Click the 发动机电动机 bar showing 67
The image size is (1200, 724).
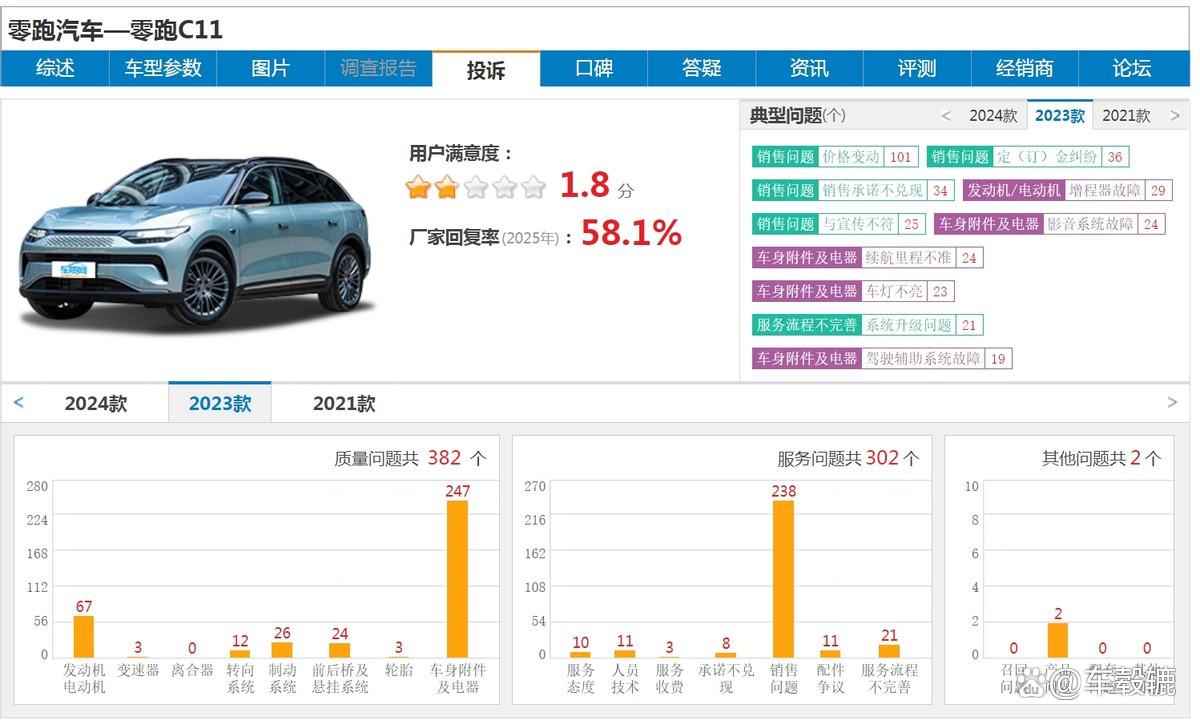84,636
